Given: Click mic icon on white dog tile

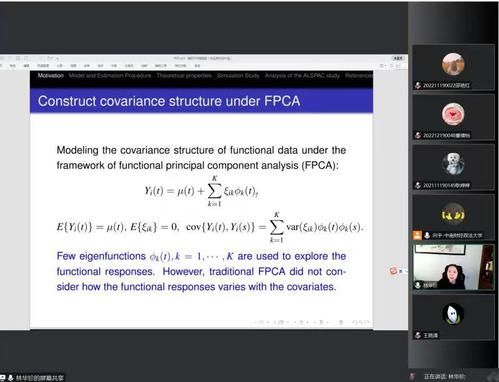Looking at the screenshot, I should pos(418,185).
